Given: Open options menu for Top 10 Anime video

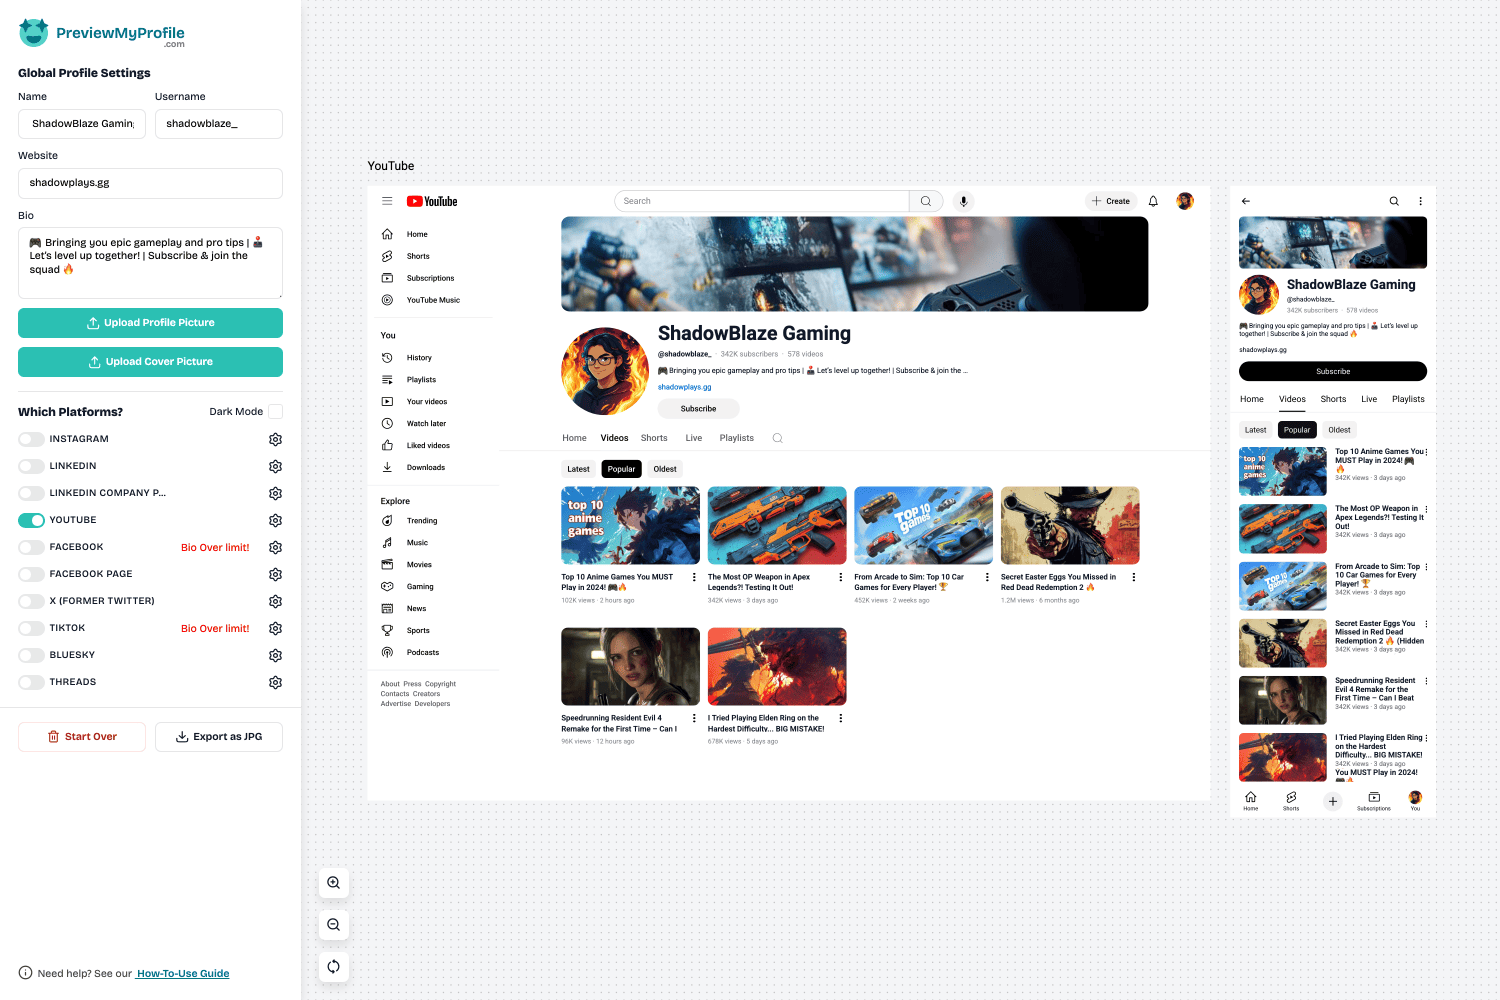Looking at the screenshot, I should click(694, 577).
